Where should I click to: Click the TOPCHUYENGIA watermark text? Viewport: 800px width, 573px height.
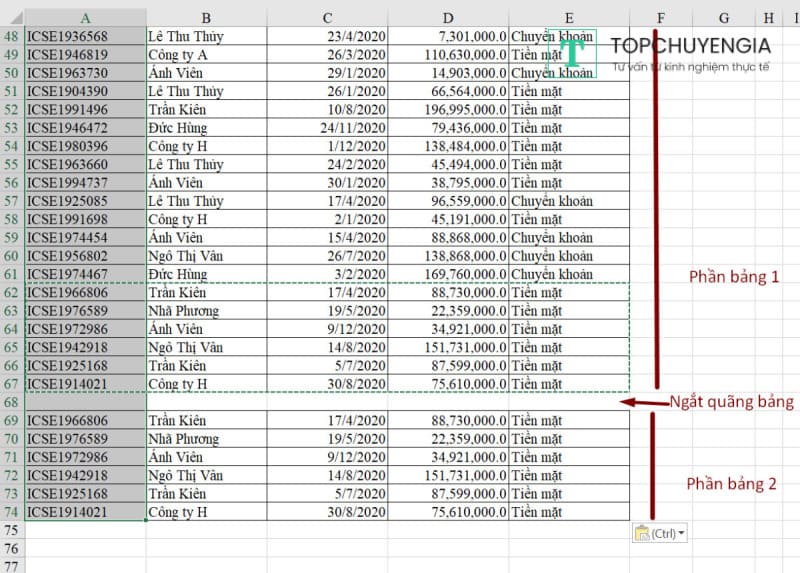(x=690, y=45)
